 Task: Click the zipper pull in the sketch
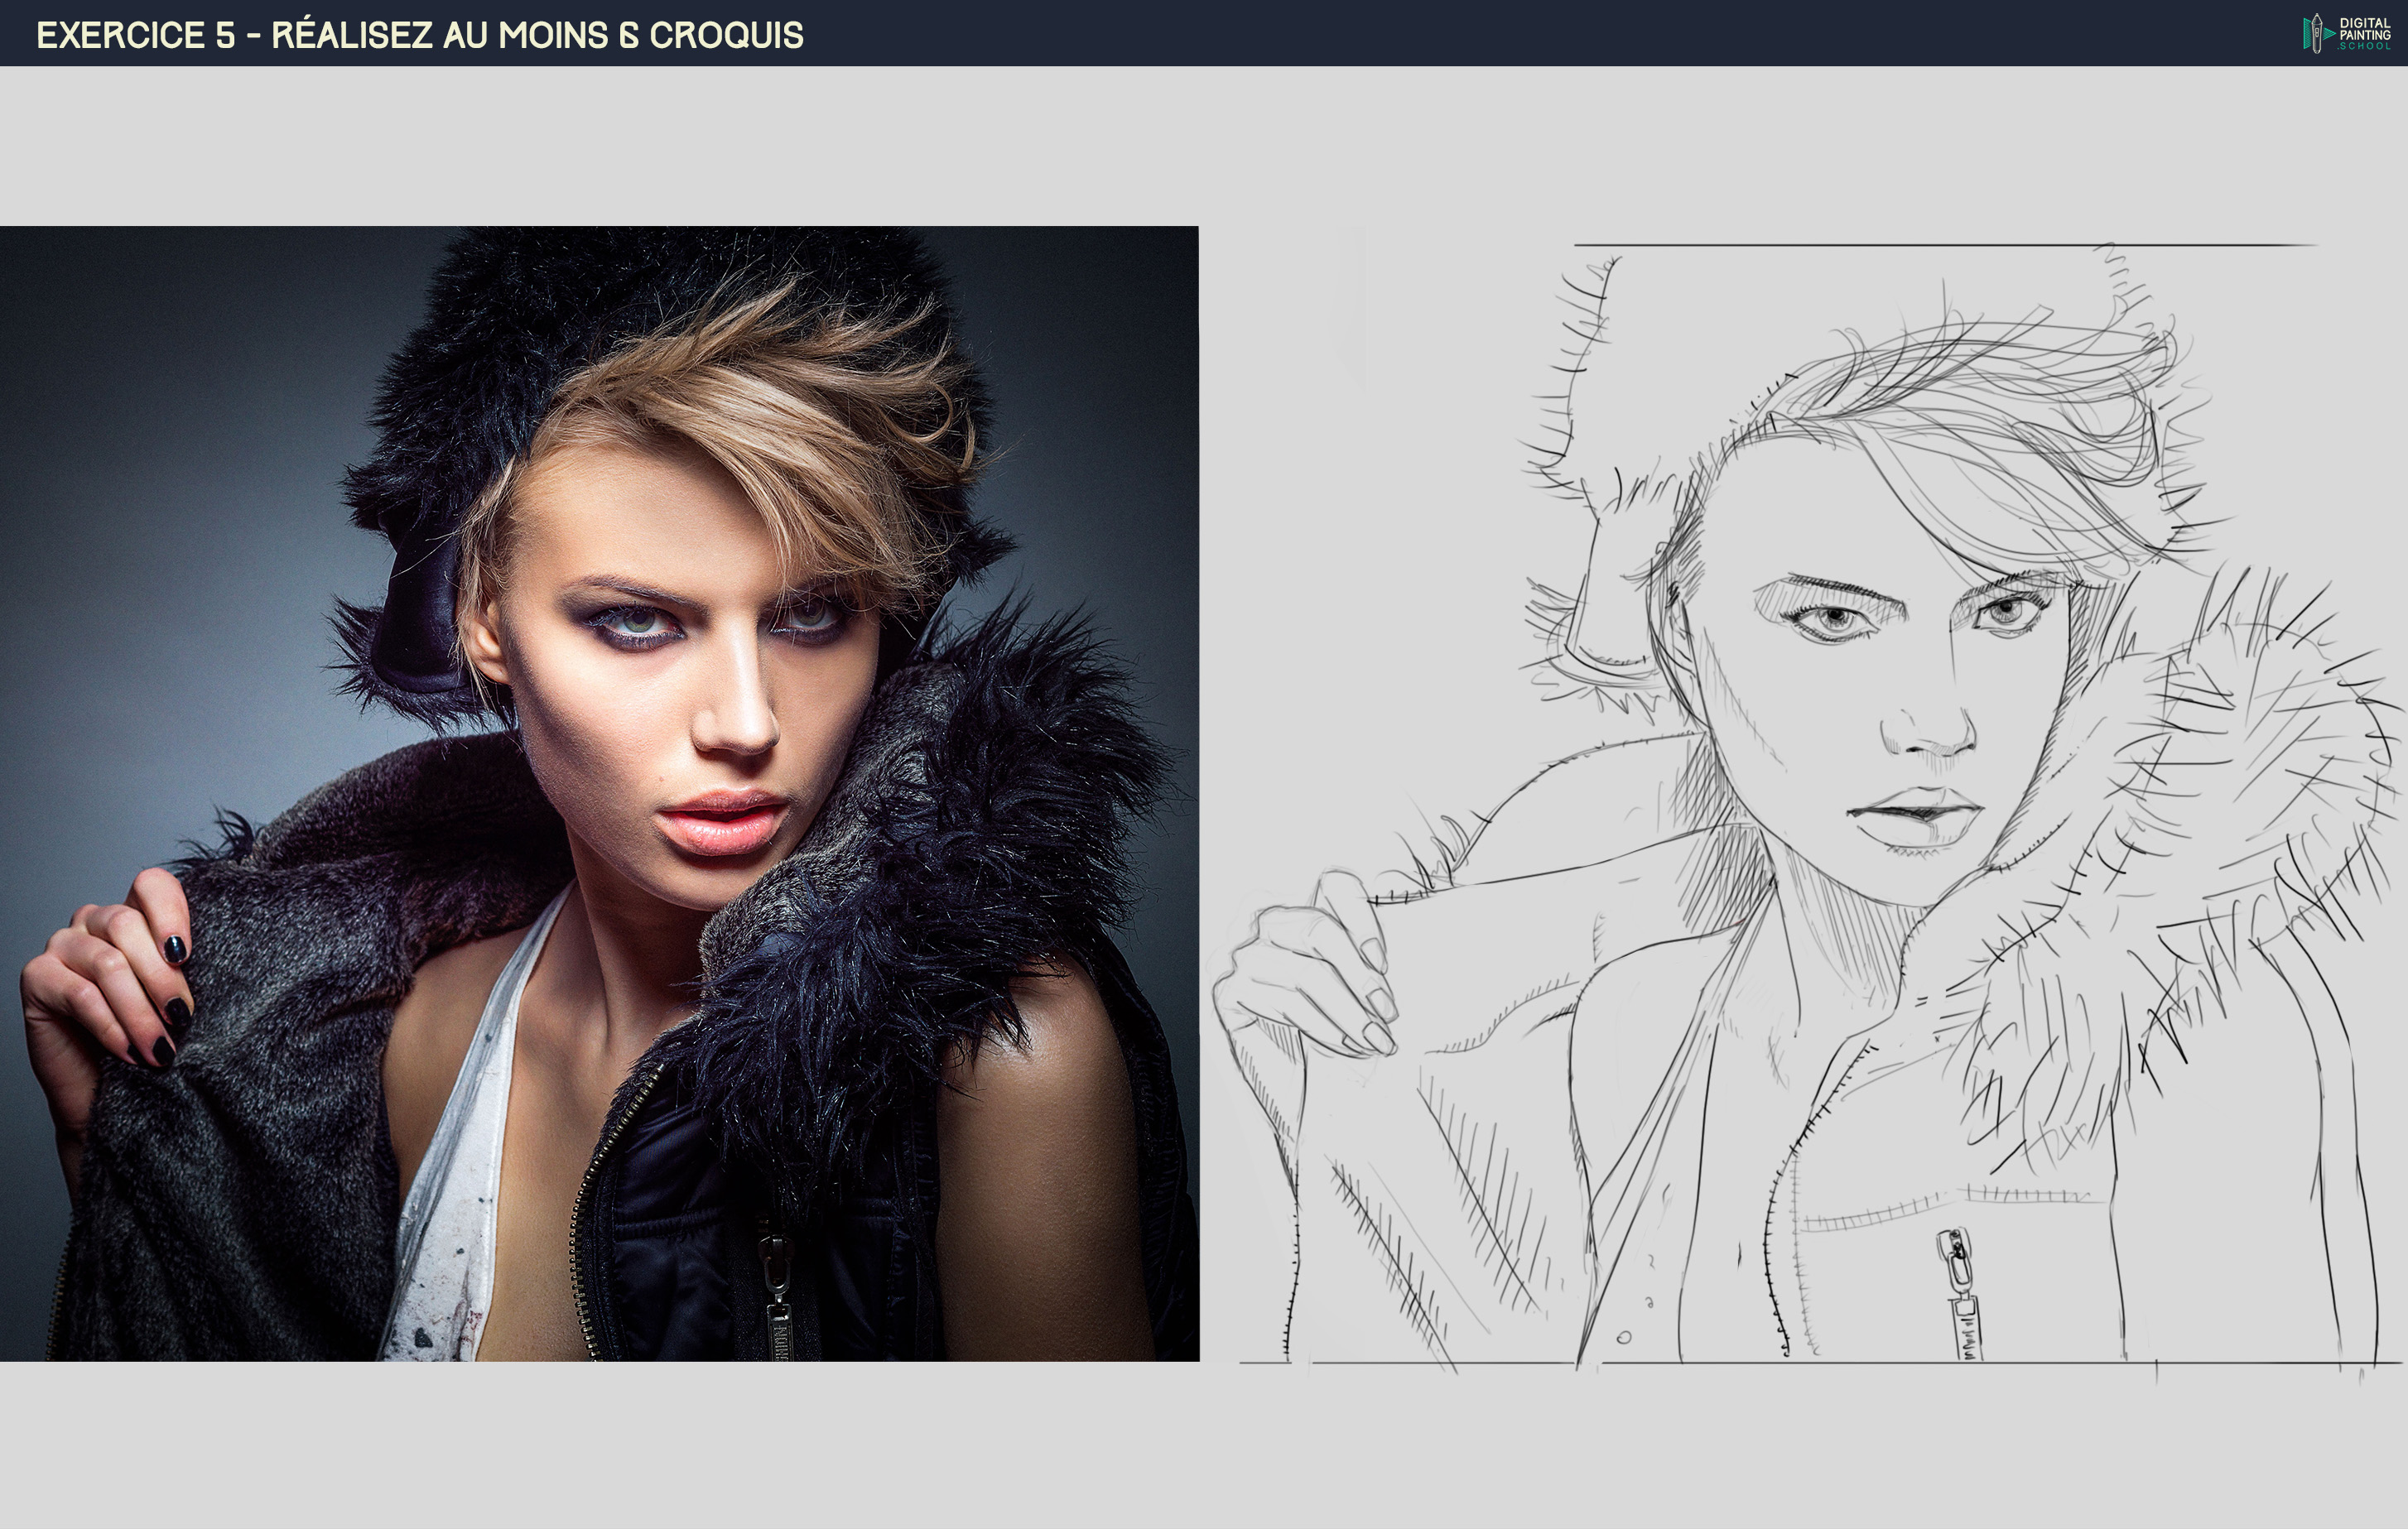(x=1959, y=1292)
